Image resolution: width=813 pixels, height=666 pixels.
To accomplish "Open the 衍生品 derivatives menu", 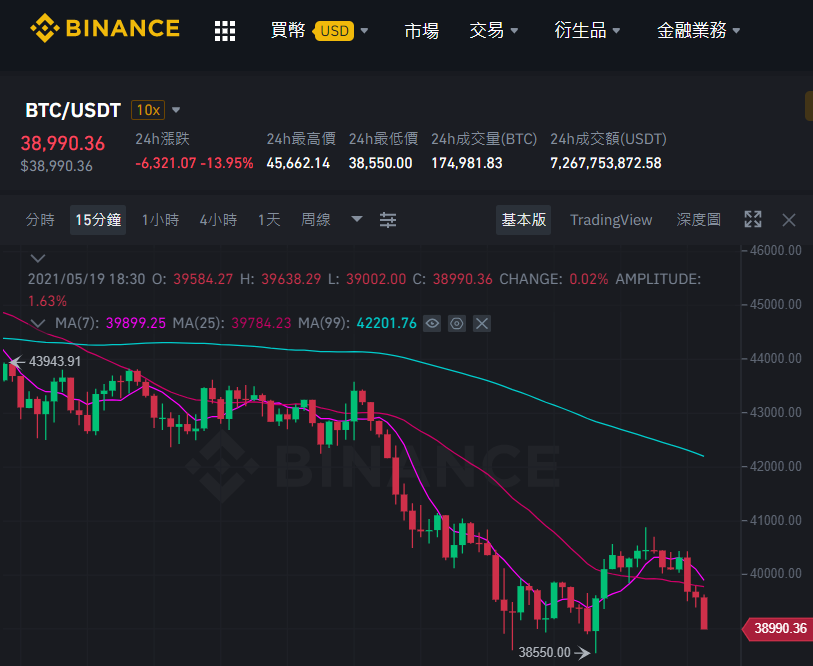I will (x=587, y=31).
